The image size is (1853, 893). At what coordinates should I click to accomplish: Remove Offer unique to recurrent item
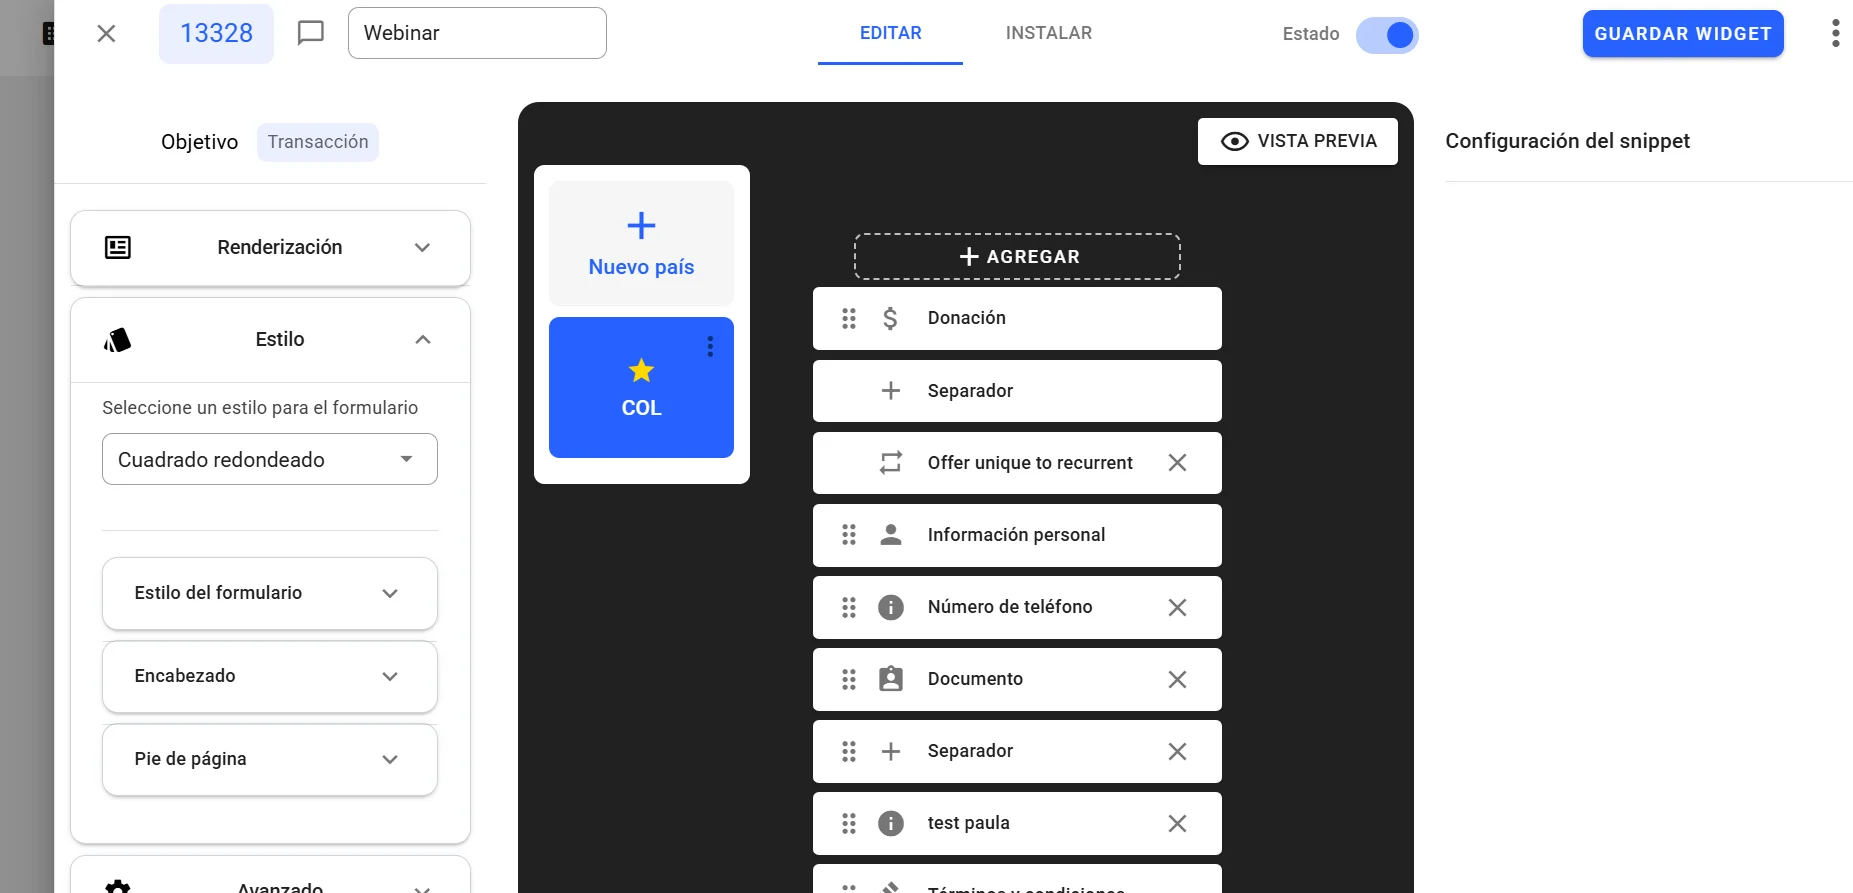click(x=1177, y=463)
